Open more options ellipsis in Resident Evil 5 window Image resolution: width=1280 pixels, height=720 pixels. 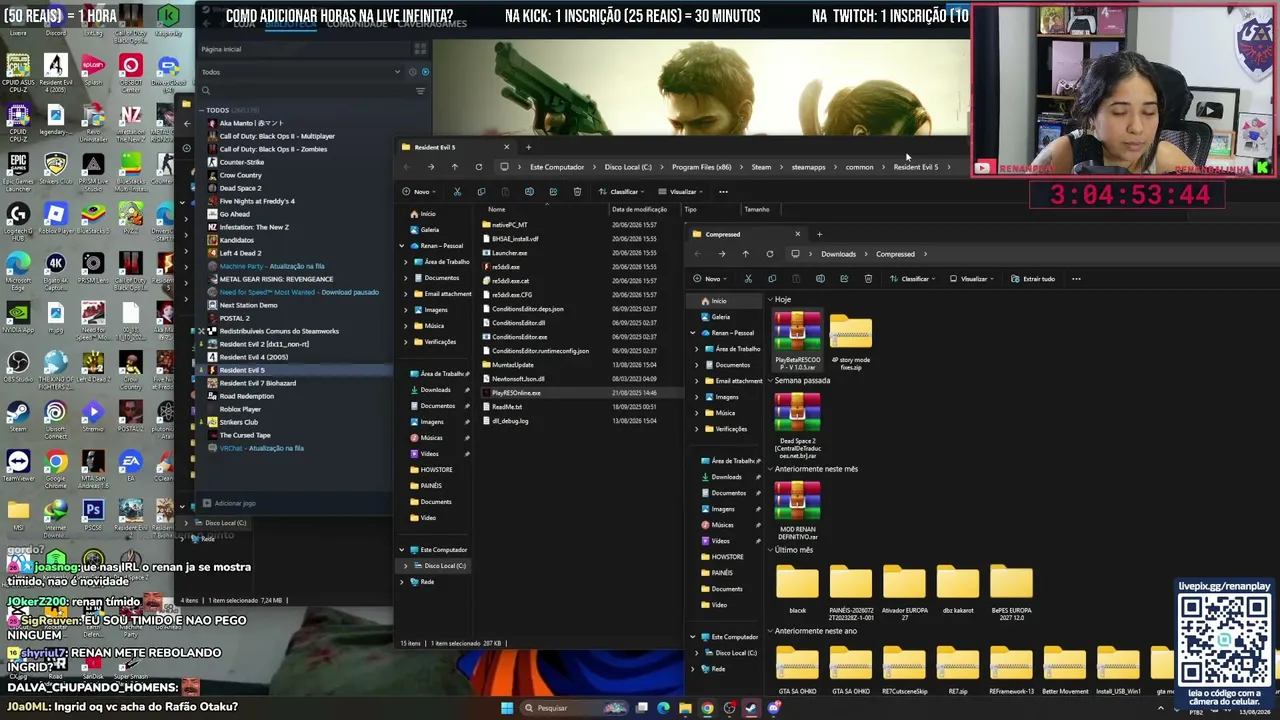[723, 192]
